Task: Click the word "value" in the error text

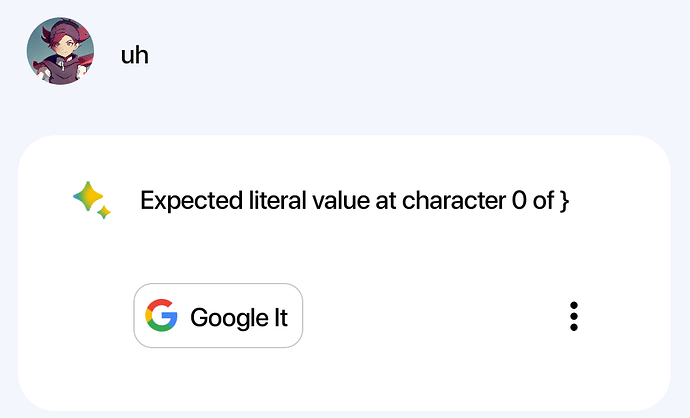Action: (x=335, y=201)
